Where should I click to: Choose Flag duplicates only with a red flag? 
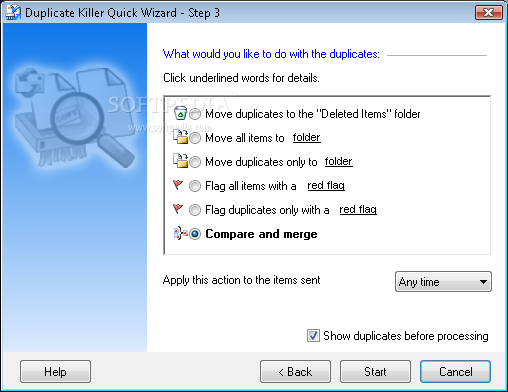click(x=195, y=210)
